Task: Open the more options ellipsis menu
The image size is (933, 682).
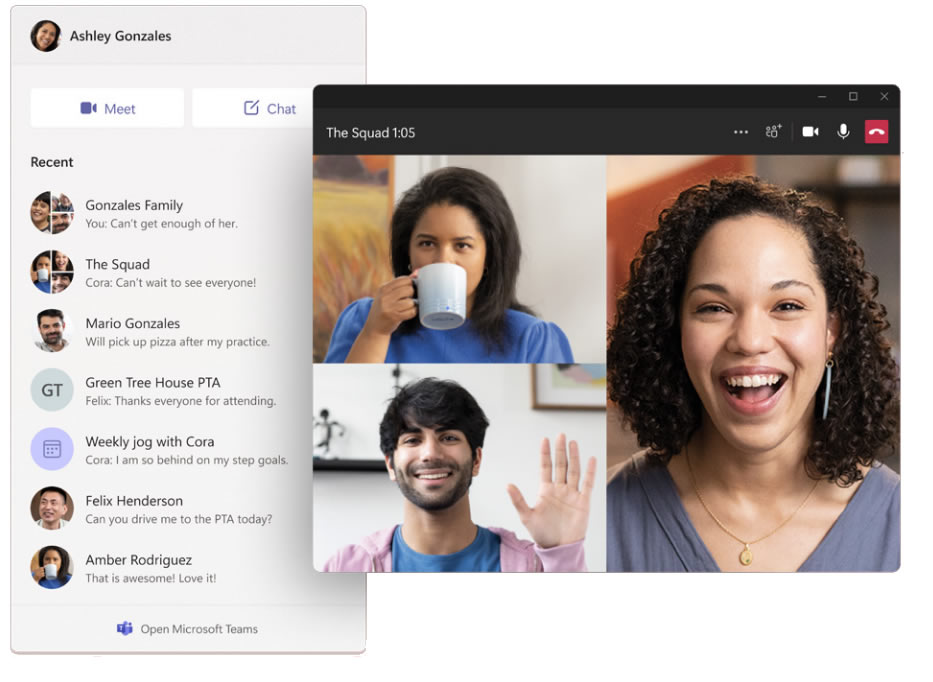Action: point(741,132)
